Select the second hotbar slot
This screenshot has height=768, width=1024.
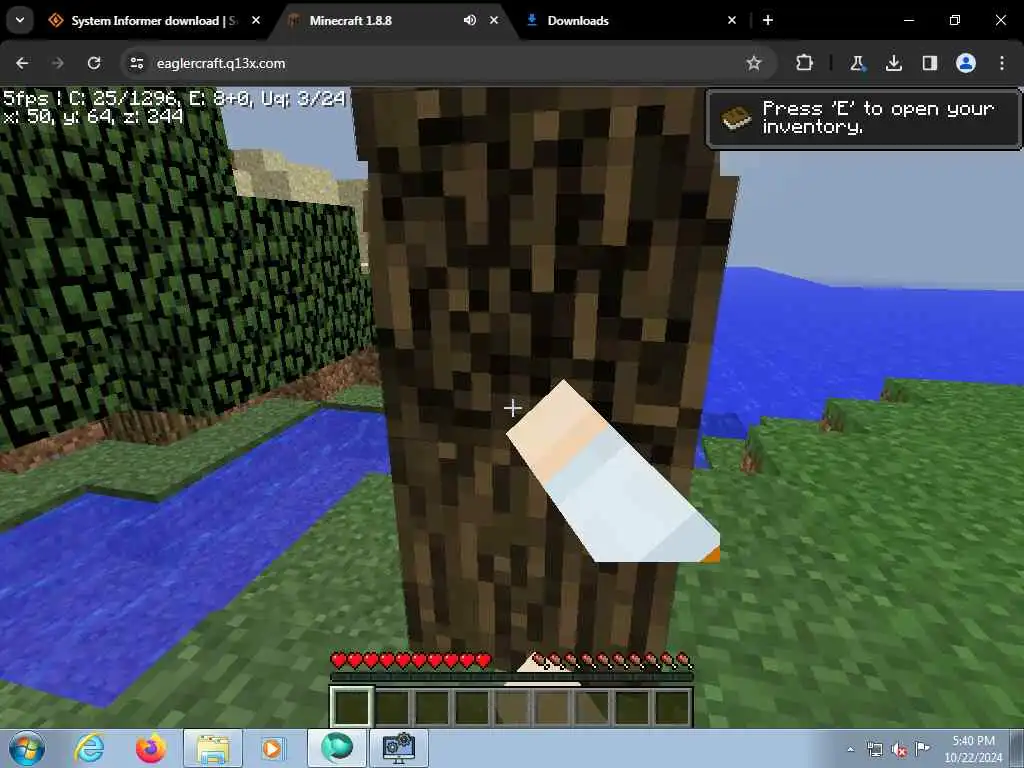[392, 706]
